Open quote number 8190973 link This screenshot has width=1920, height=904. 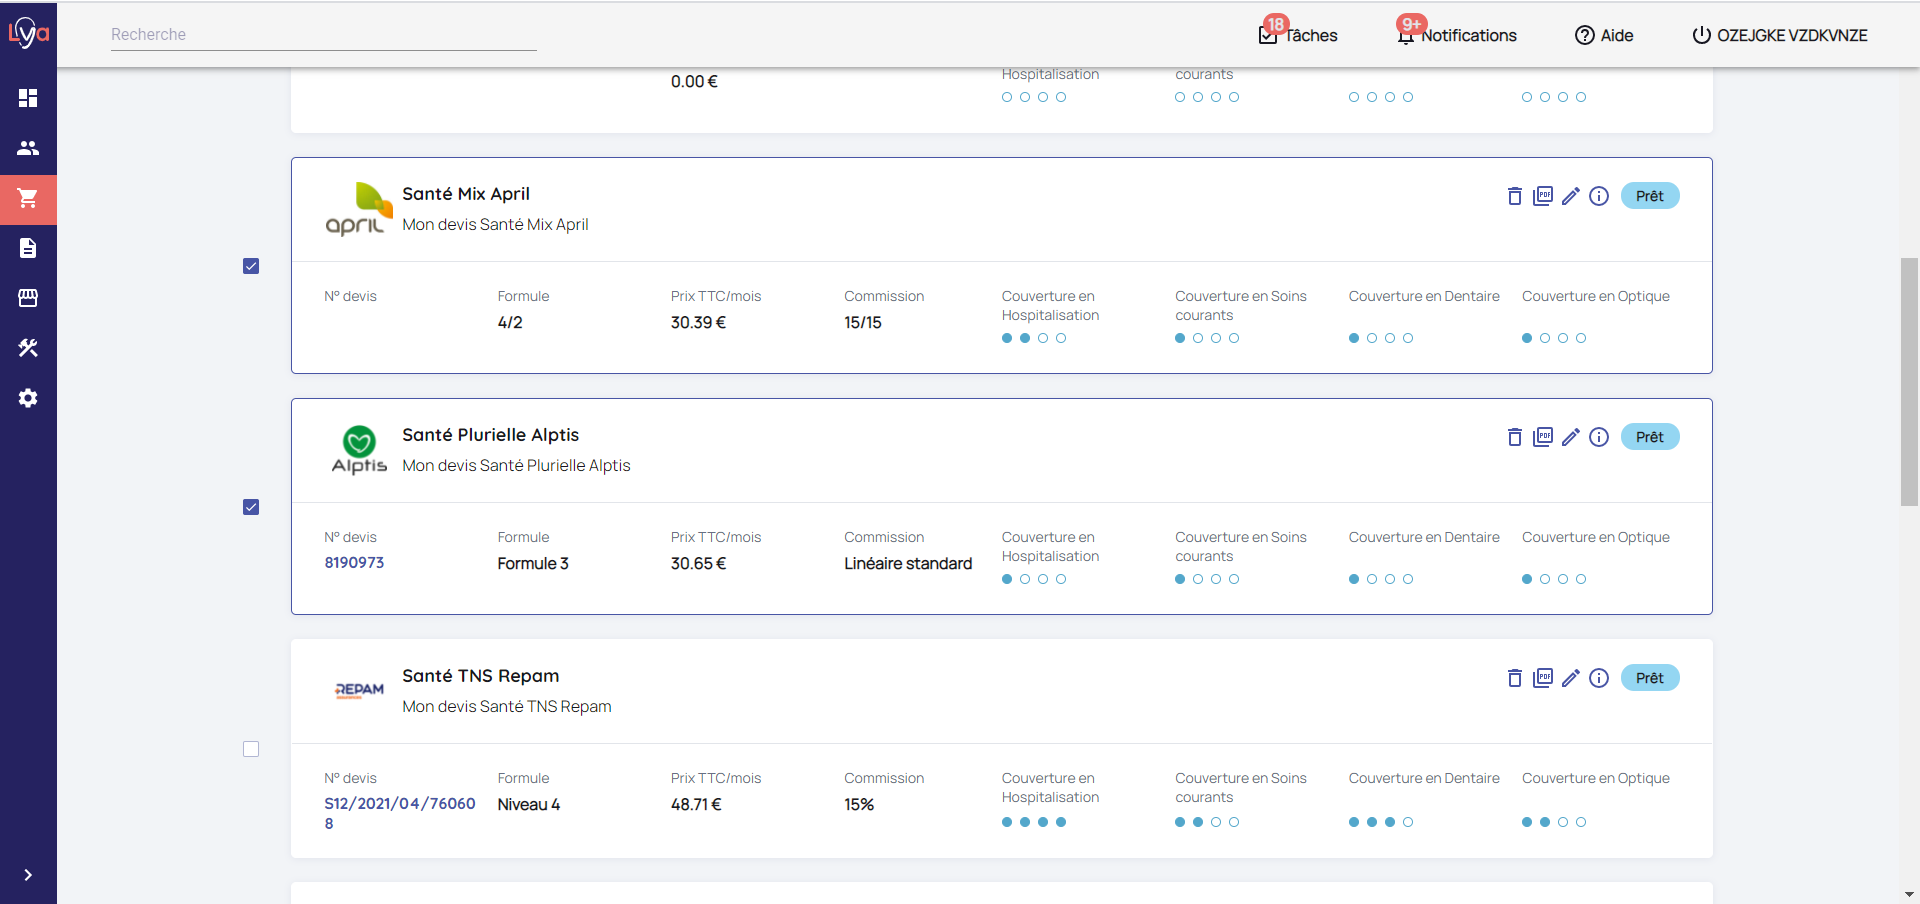tap(354, 563)
